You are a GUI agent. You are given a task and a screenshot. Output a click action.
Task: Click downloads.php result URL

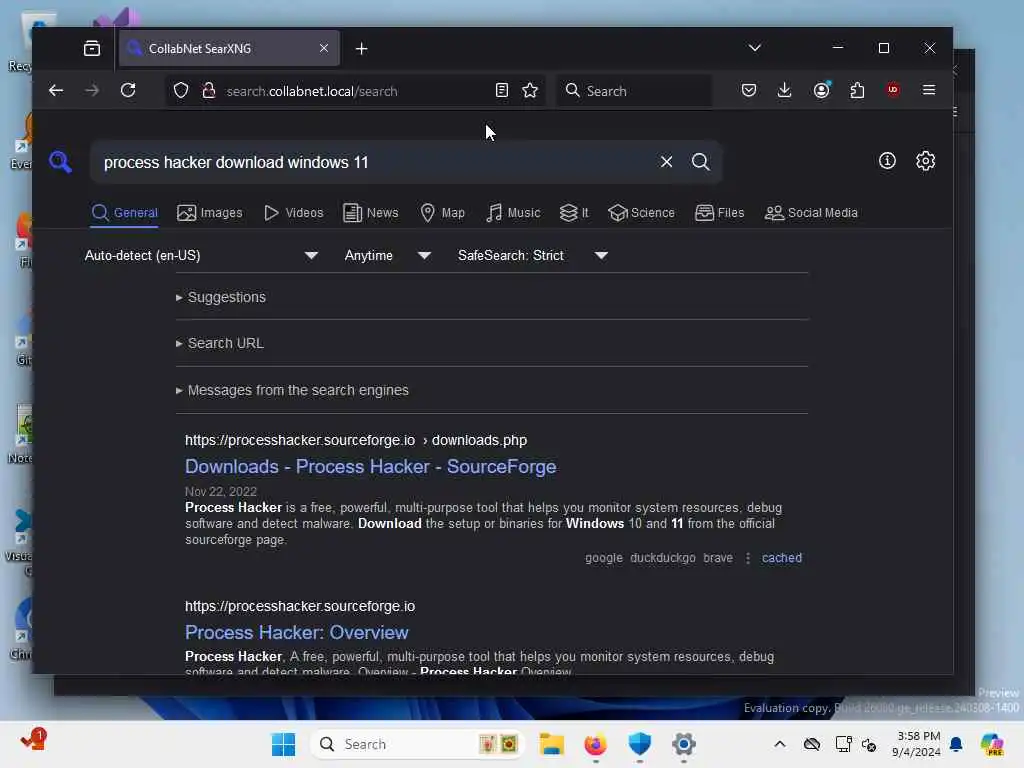pos(356,440)
